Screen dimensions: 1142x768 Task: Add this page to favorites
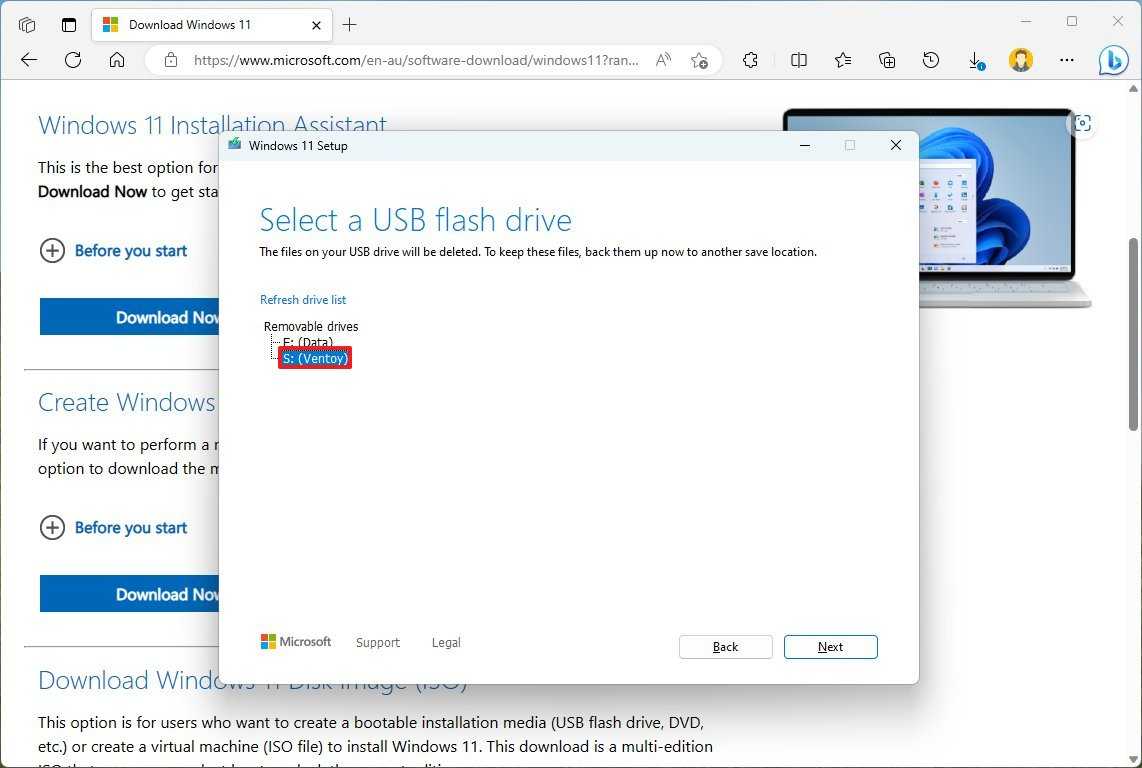point(699,60)
